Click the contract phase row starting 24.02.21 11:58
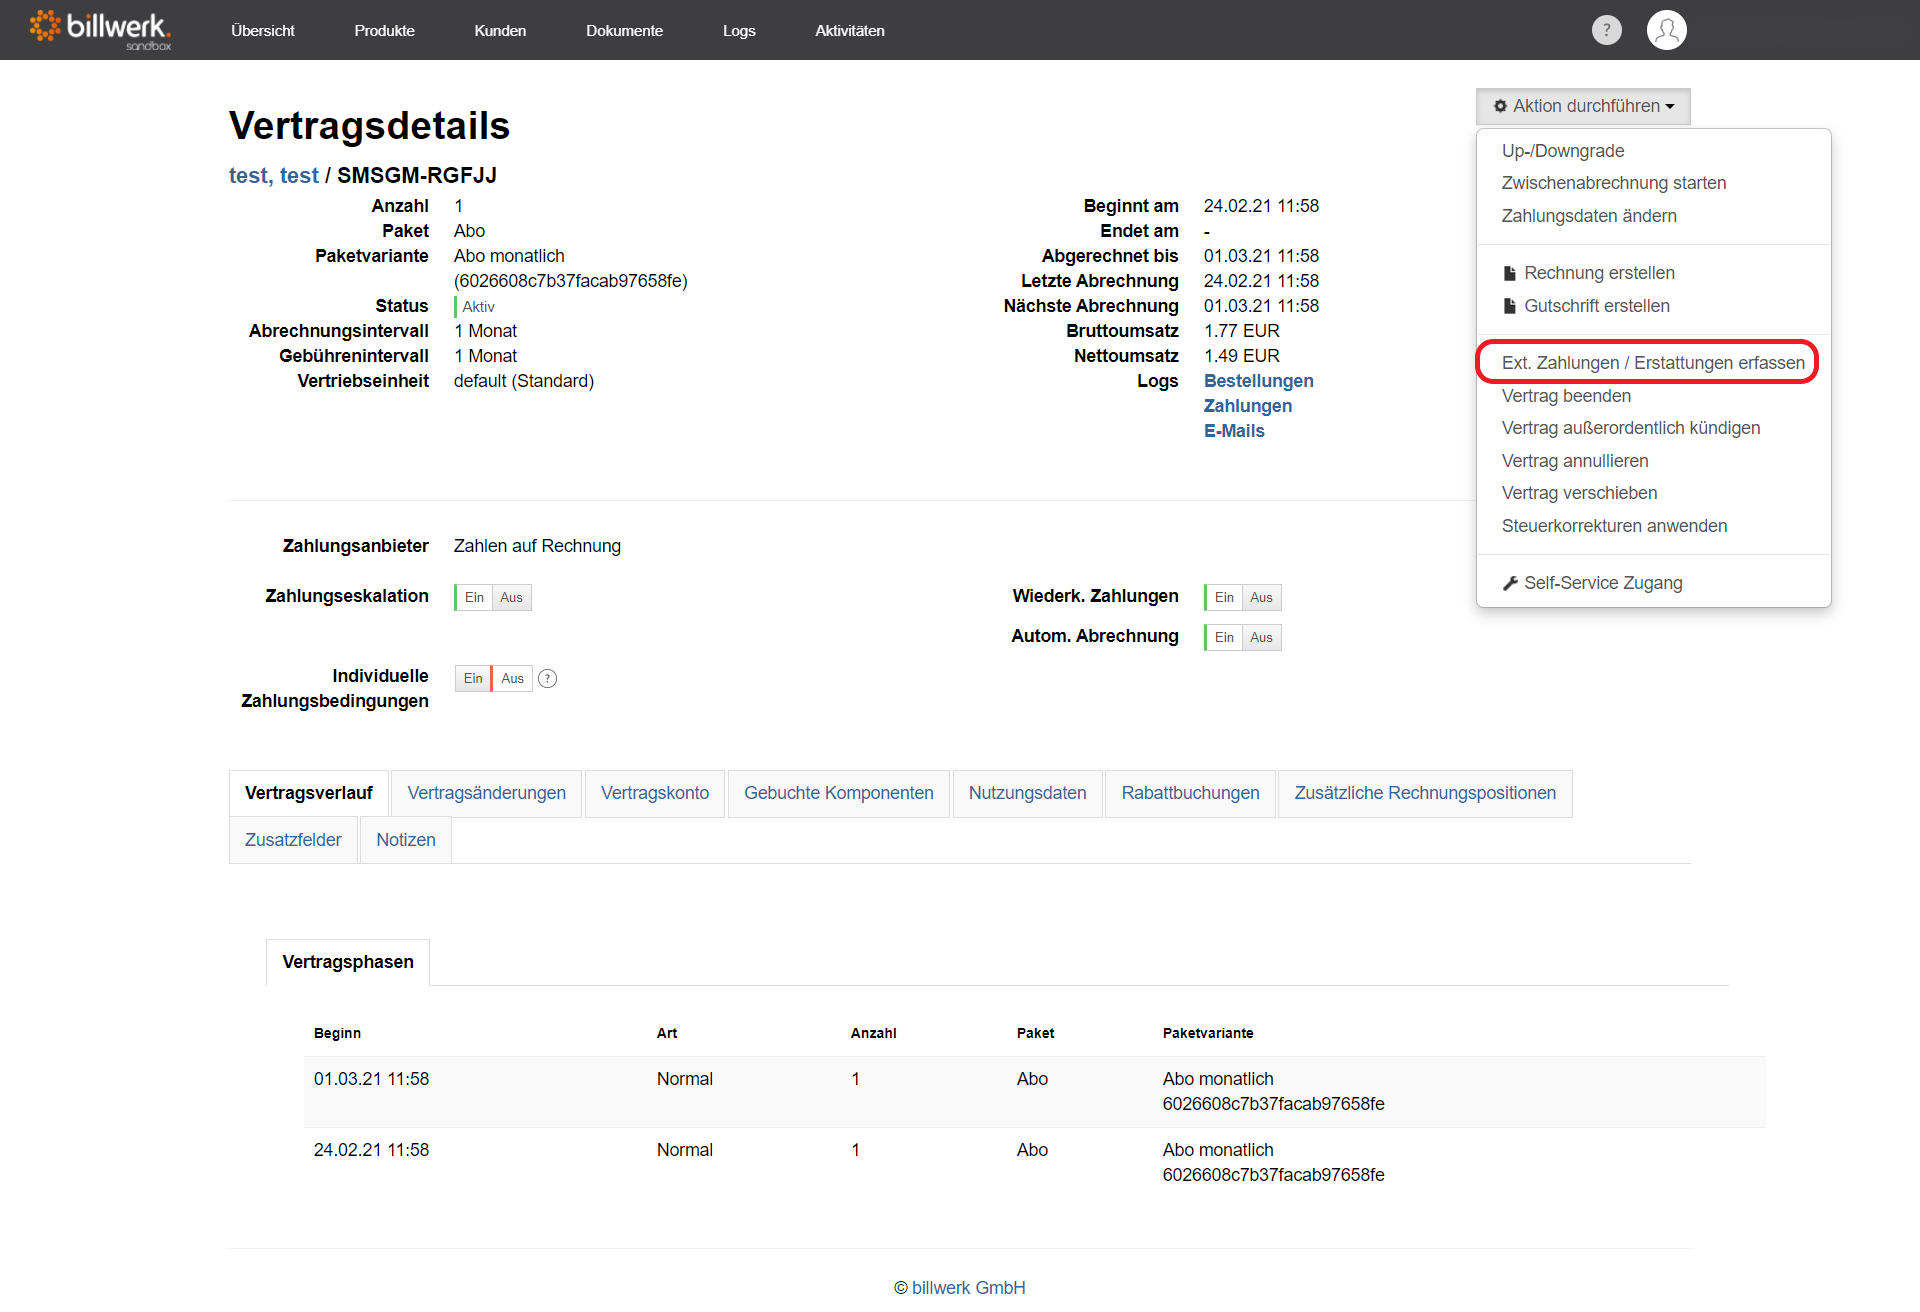Screen dimensions: 1920x1312 1035,1163
